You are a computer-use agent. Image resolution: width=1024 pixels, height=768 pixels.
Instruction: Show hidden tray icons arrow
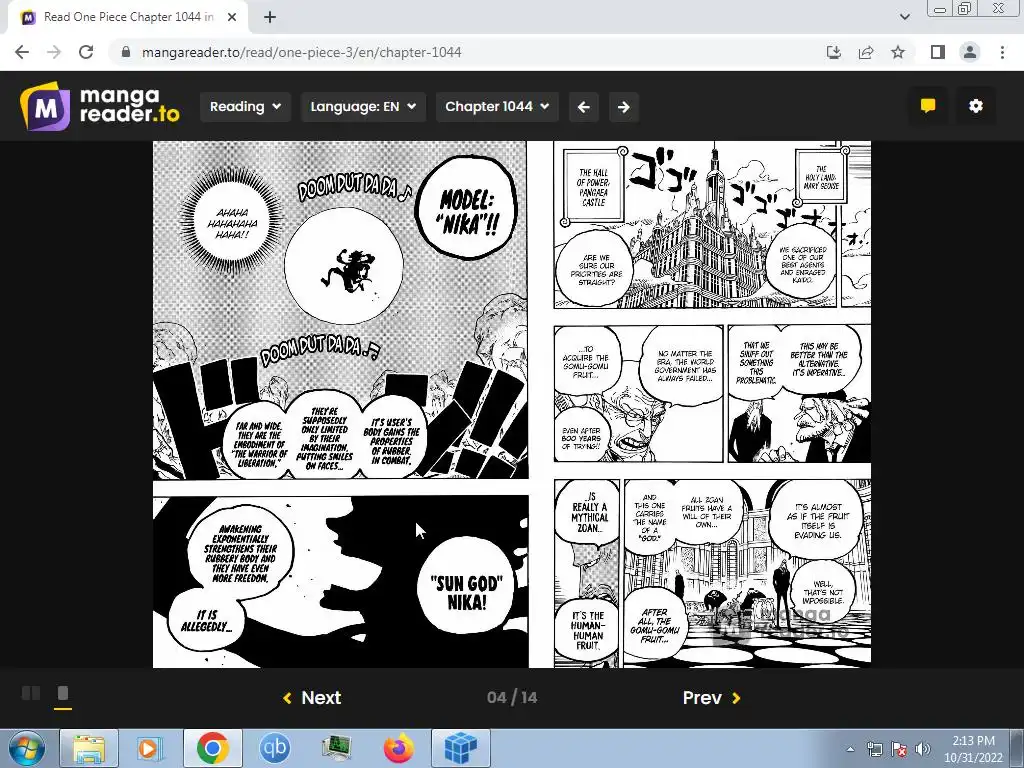(850, 749)
